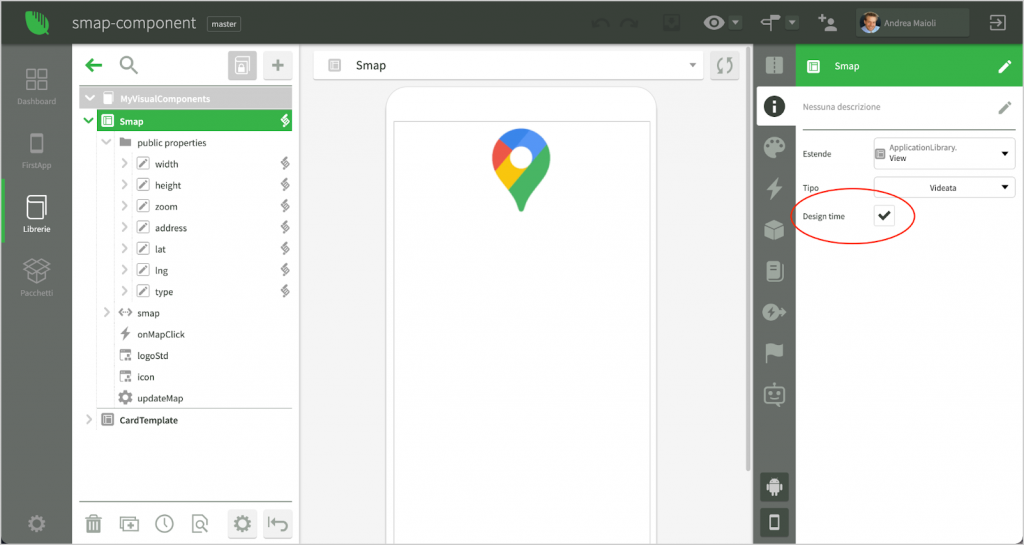
Task: Select the height property row
Action: (x=204, y=185)
